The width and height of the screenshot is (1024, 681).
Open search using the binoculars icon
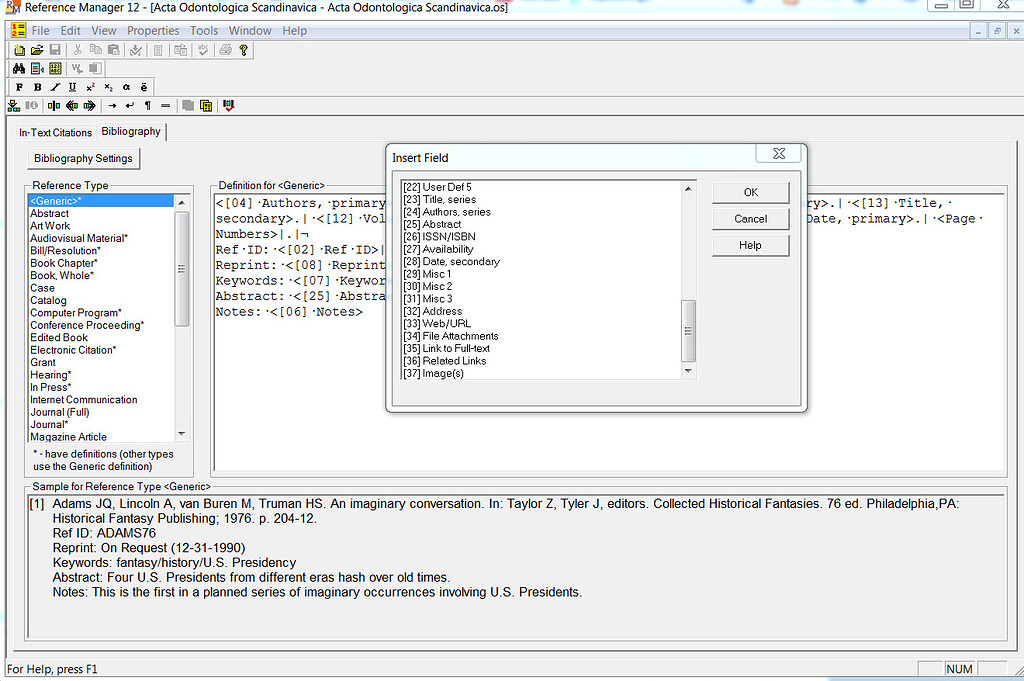(18, 68)
